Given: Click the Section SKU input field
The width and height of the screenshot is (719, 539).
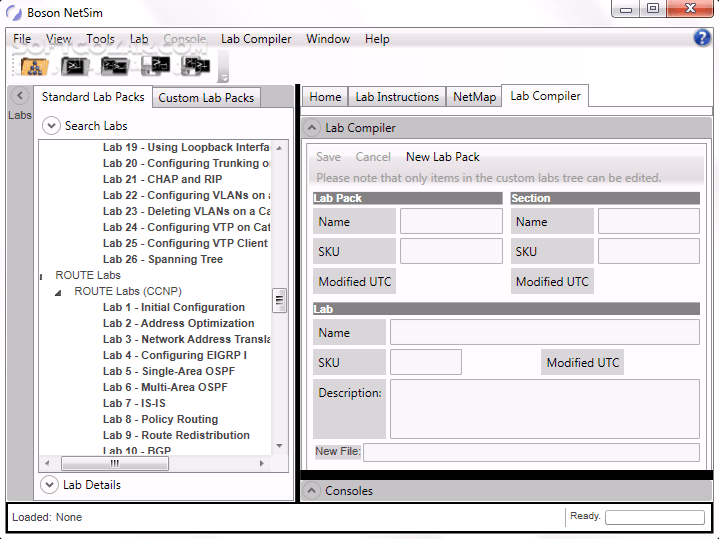Looking at the screenshot, I should tap(649, 251).
